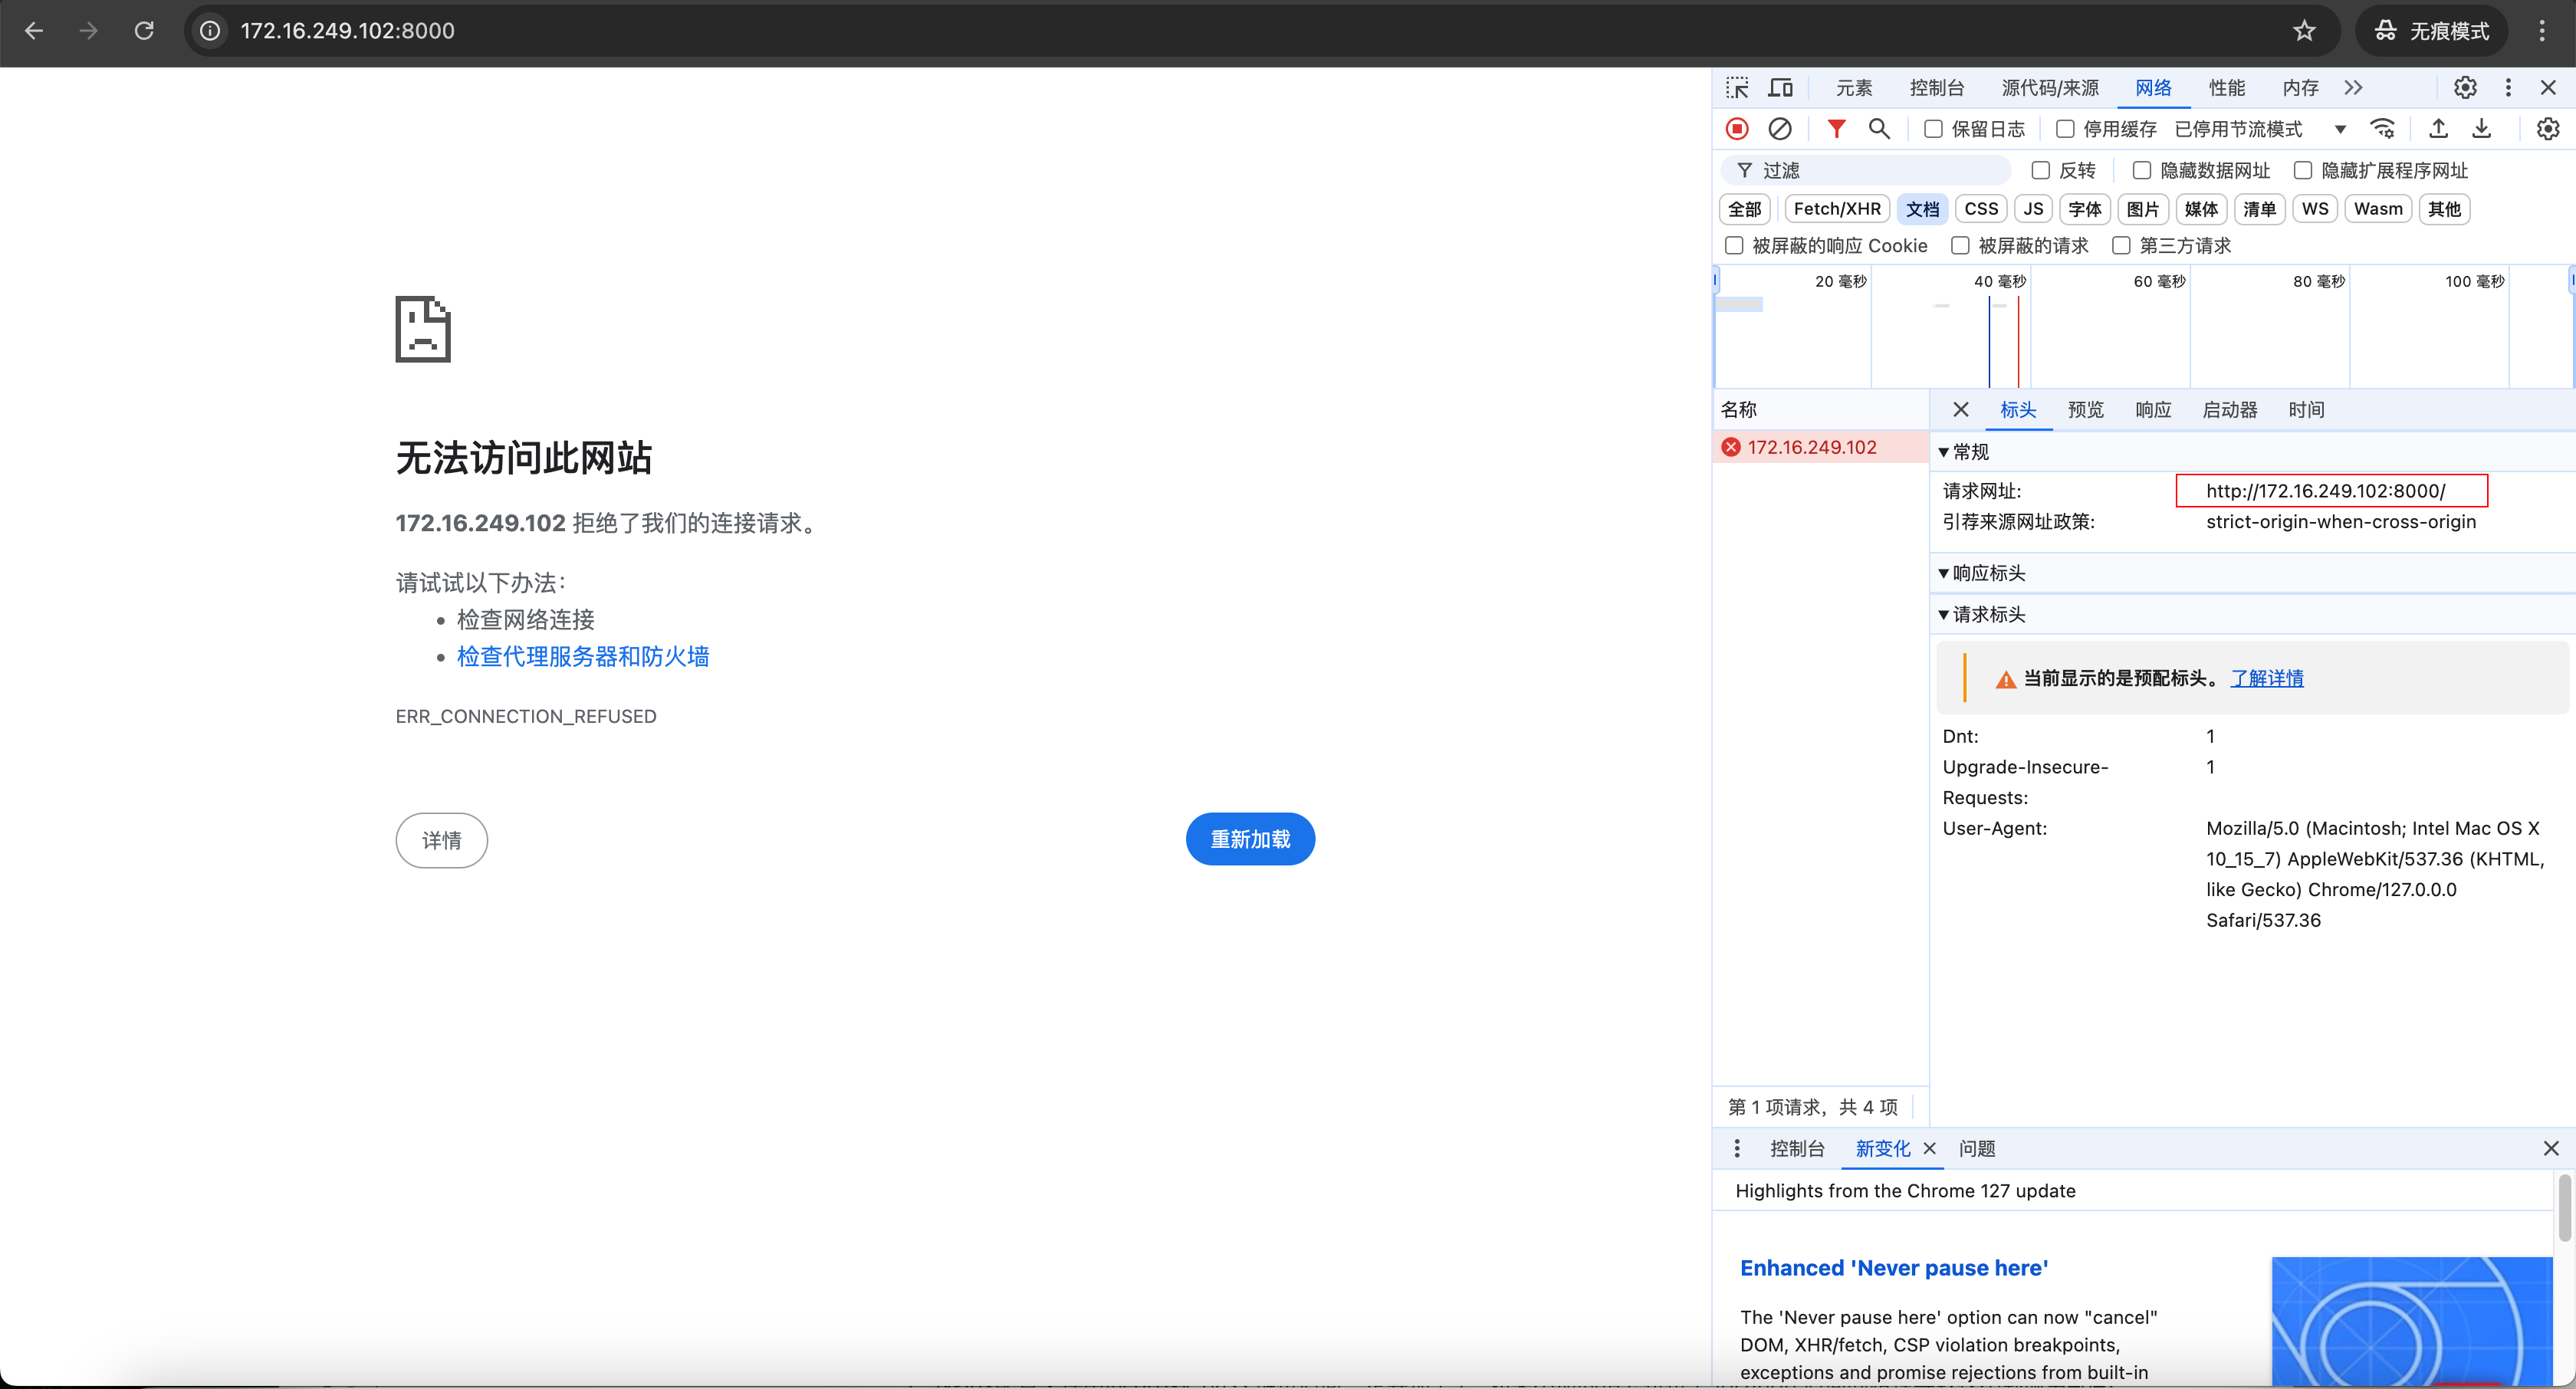The image size is (2576, 1389).
Task: Open the 了解详情 link
Action: tap(2267, 678)
